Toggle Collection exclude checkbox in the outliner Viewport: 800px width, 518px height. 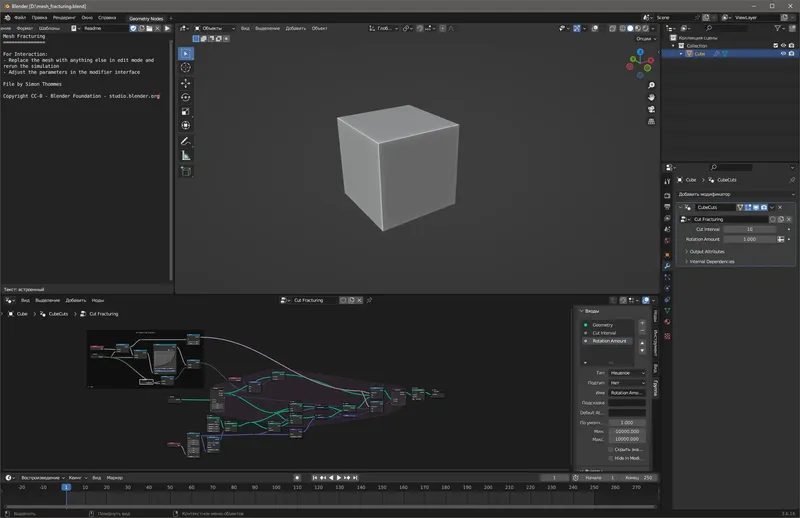point(776,45)
